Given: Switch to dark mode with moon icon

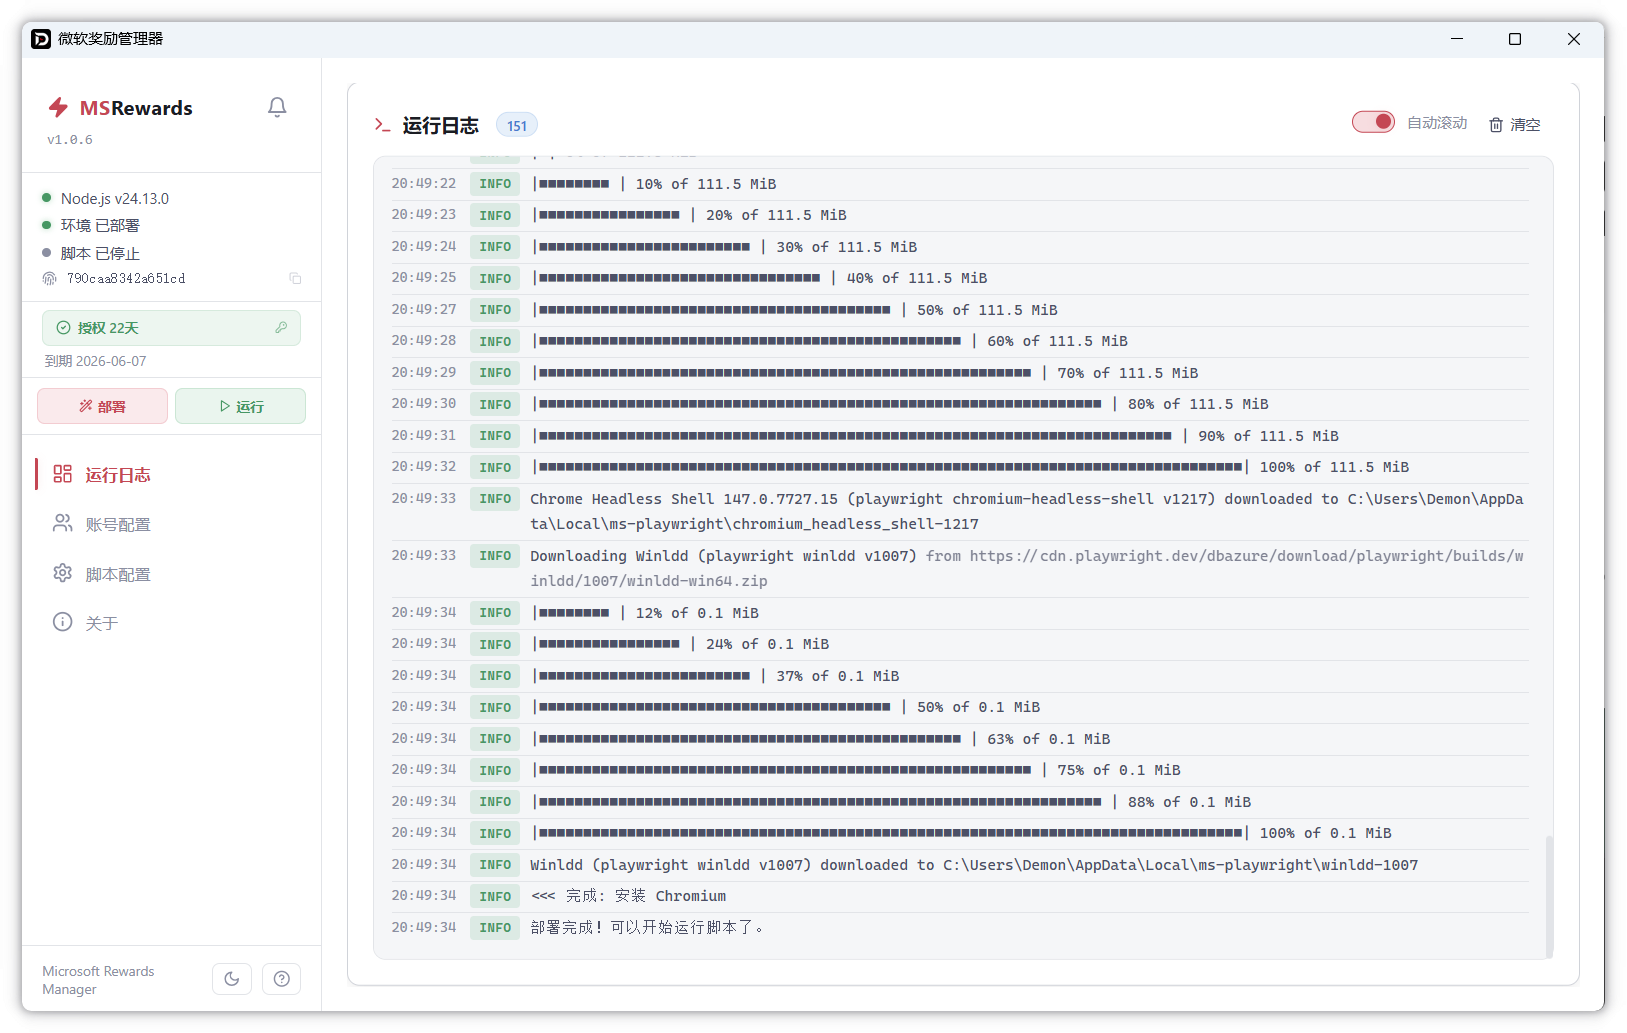Looking at the screenshot, I should 232,979.
